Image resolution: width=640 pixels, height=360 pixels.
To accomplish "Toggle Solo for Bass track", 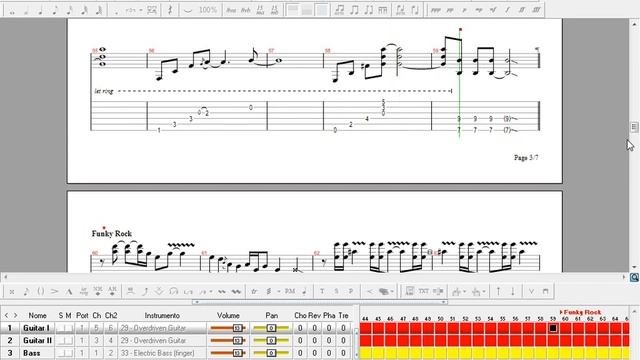I will coord(61,353).
